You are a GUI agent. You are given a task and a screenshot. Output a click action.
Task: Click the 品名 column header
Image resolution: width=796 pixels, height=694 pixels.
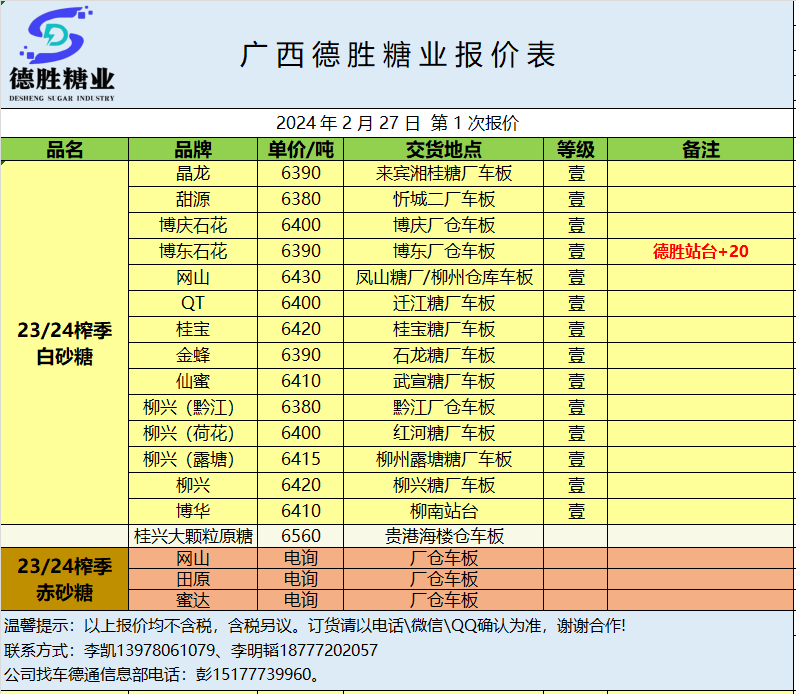coord(65,150)
